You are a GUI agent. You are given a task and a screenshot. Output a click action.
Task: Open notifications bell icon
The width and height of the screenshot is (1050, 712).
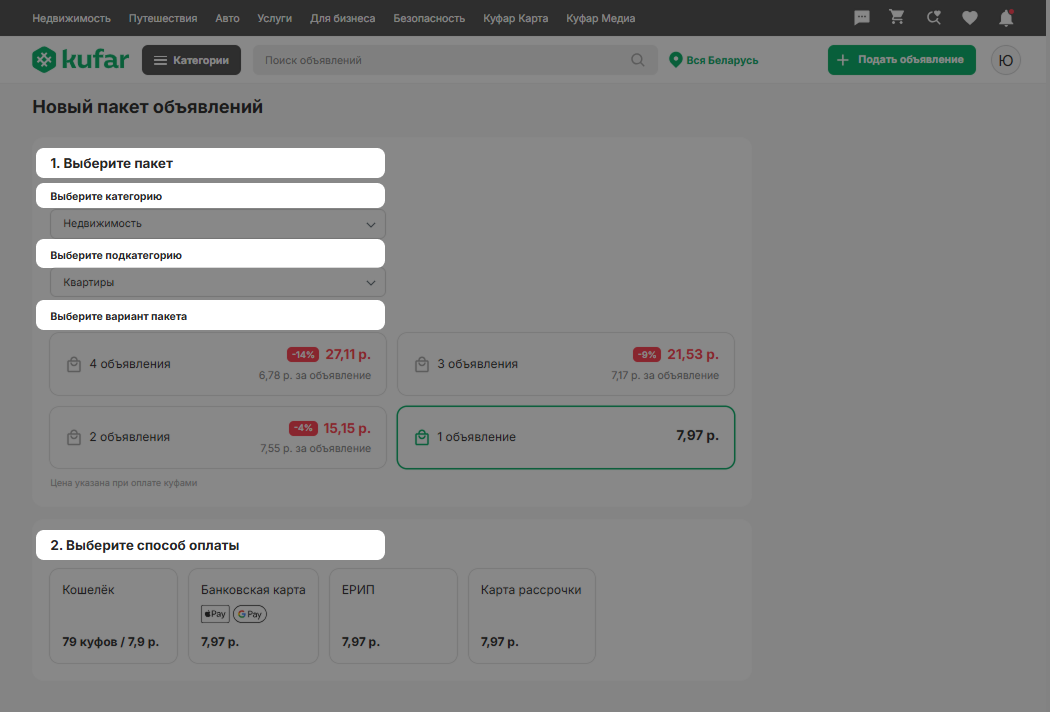1006,18
